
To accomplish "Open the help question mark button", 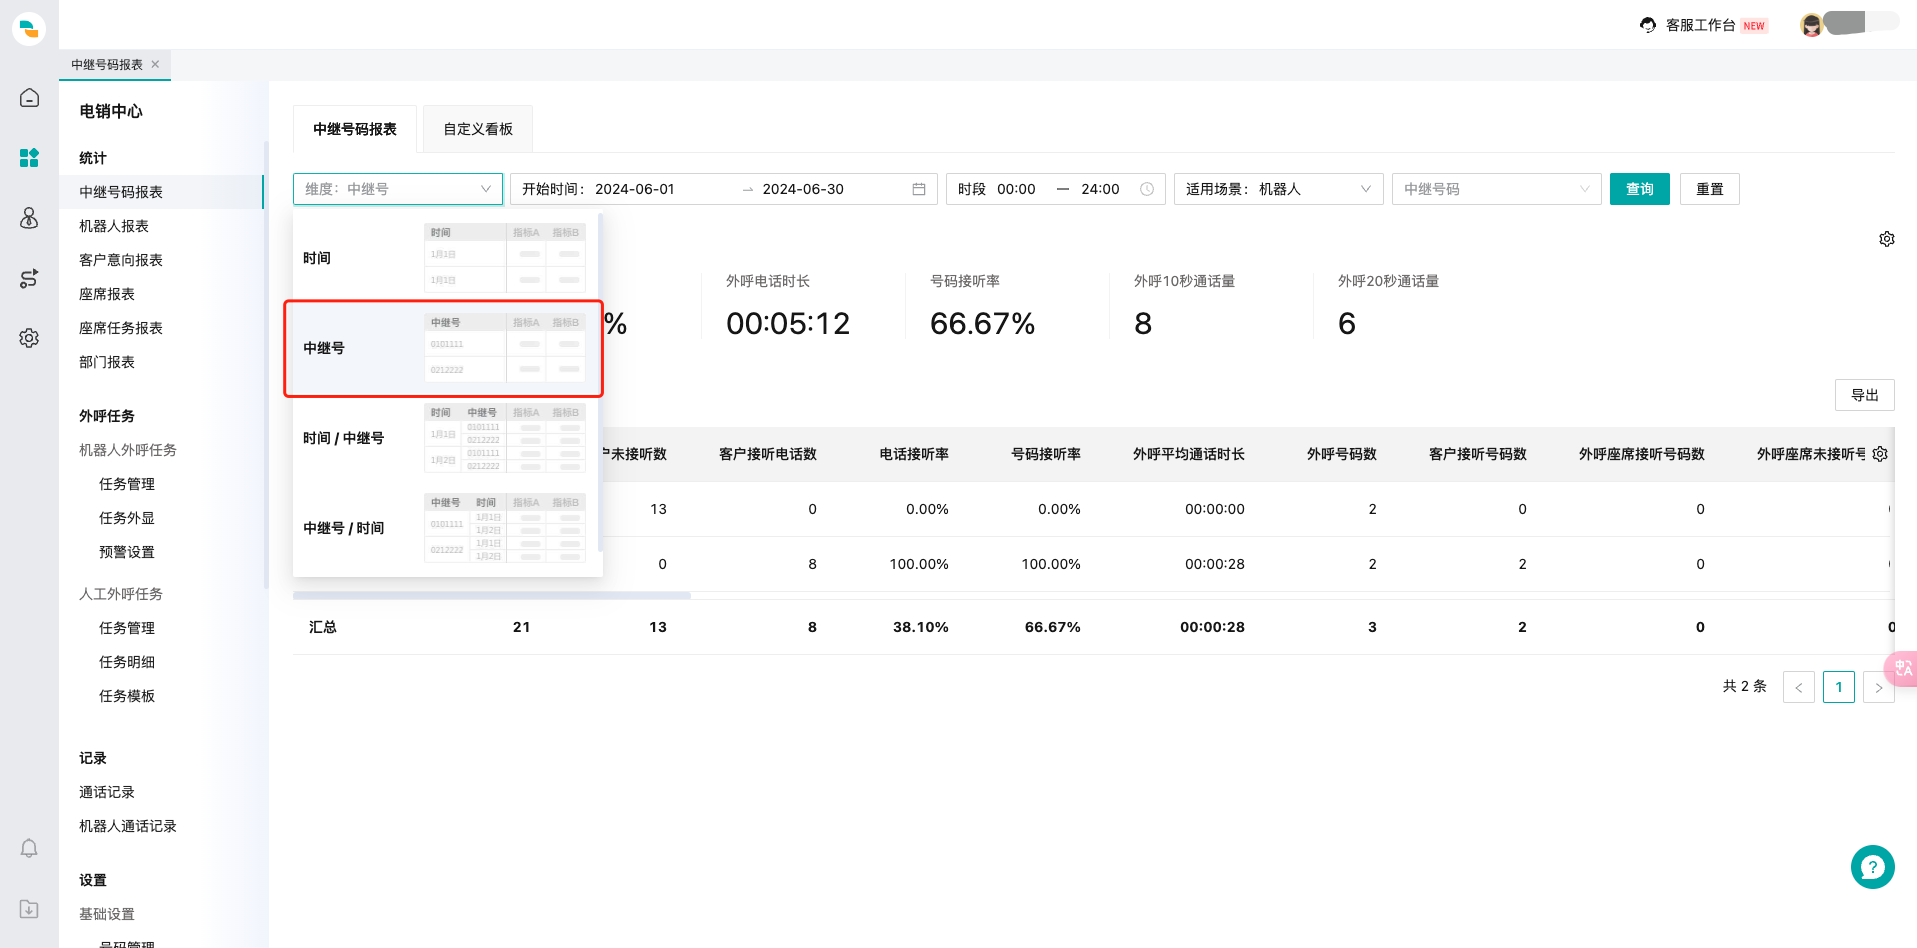I will [x=1873, y=867].
